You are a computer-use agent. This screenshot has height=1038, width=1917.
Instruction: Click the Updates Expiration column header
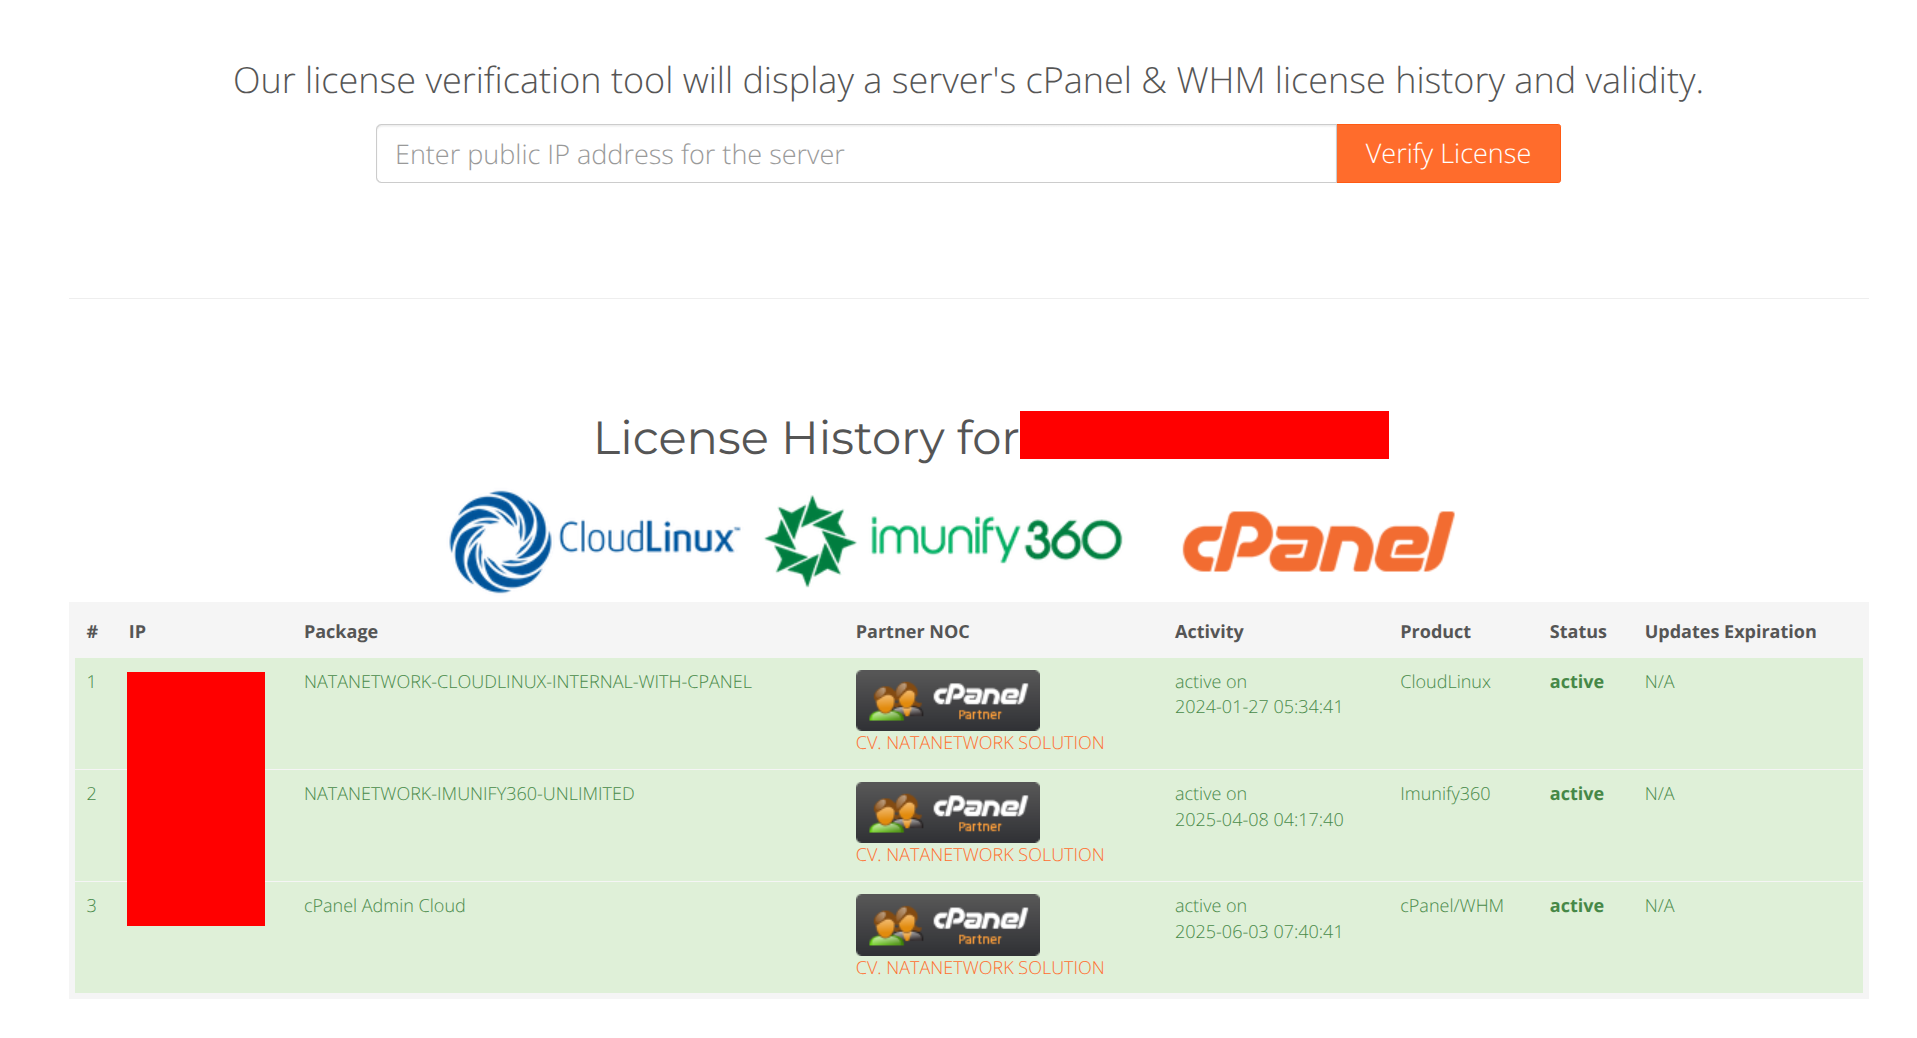[1730, 631]
